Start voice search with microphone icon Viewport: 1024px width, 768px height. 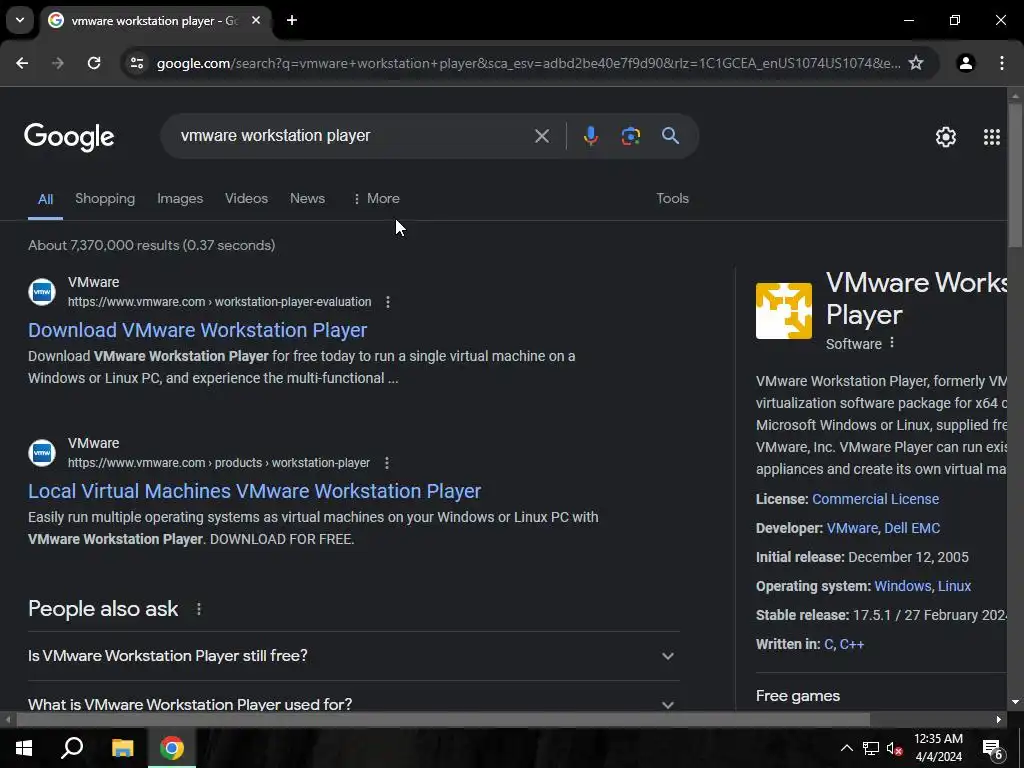590,136
